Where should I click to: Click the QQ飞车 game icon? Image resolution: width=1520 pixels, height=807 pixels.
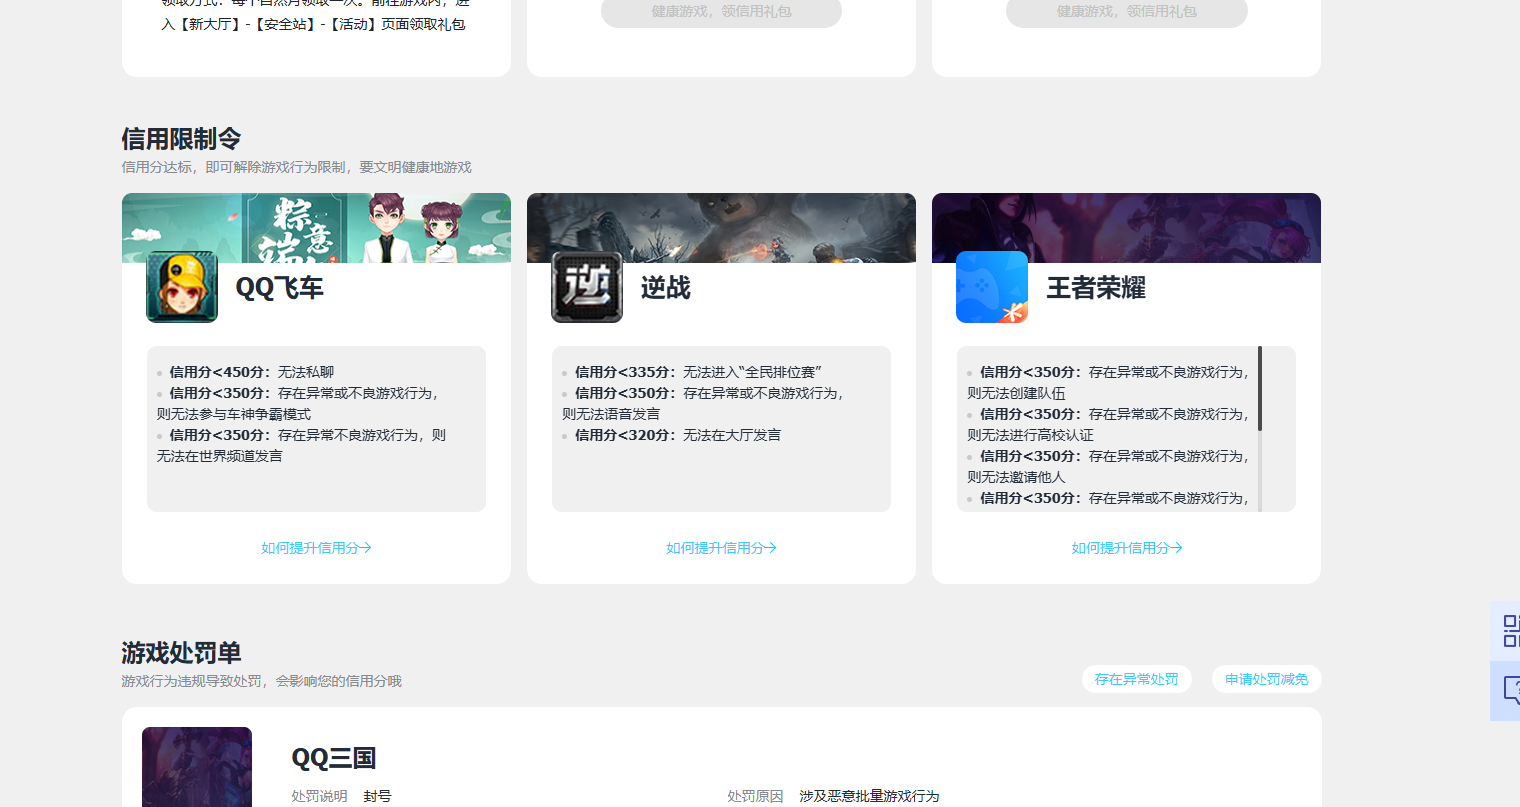pyautogui.click(x=182, y=287)
